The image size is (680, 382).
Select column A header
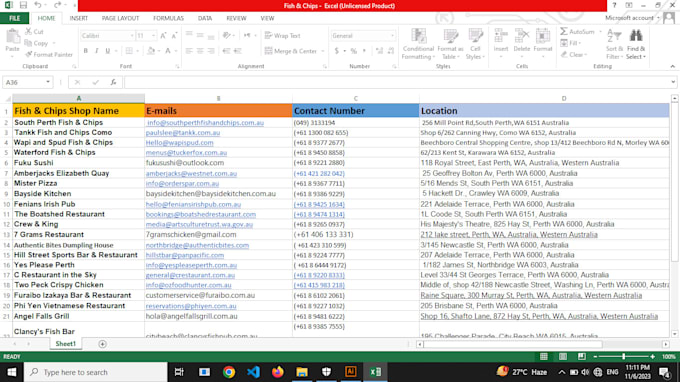[x=78, y=98]
